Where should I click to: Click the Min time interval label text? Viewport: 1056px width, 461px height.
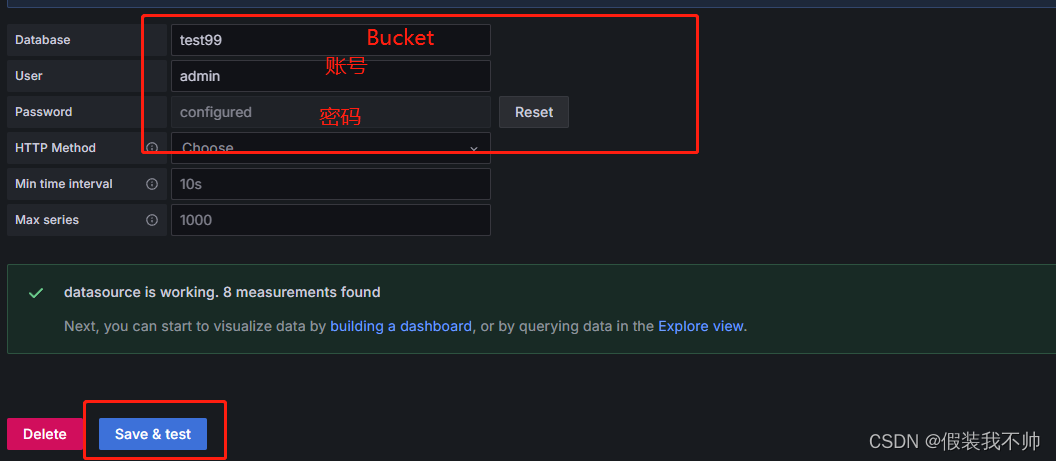pyautogui.click(x=64, y=184)
